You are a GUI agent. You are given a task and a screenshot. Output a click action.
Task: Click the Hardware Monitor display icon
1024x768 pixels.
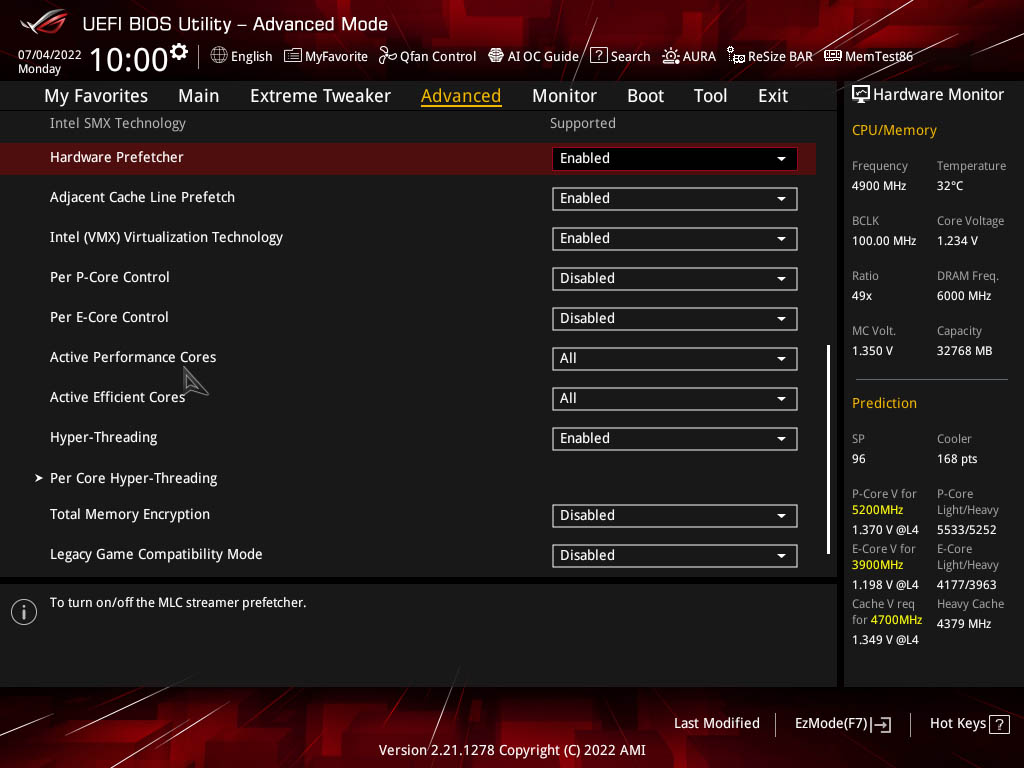(x=861, y=95)
